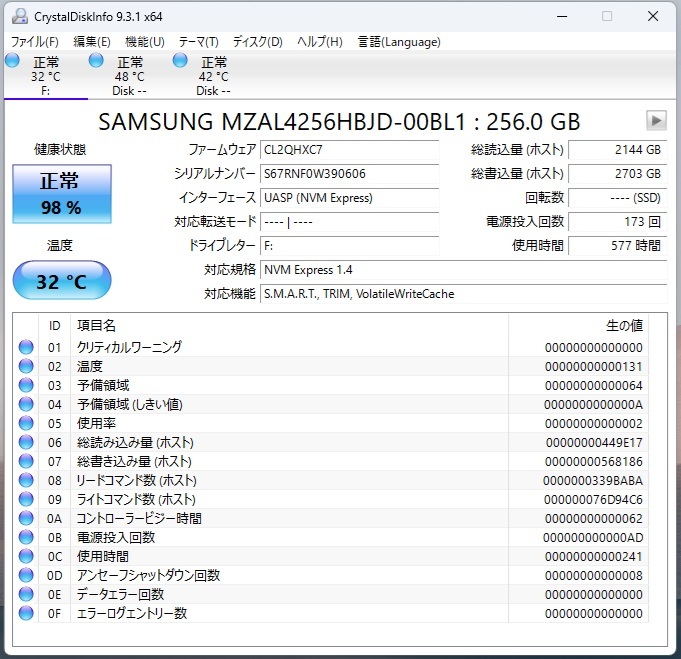Select the disk tab showing 42 °C
This screenshot has width=681, height=659.
pyautogui.click(x=213, y=76)
